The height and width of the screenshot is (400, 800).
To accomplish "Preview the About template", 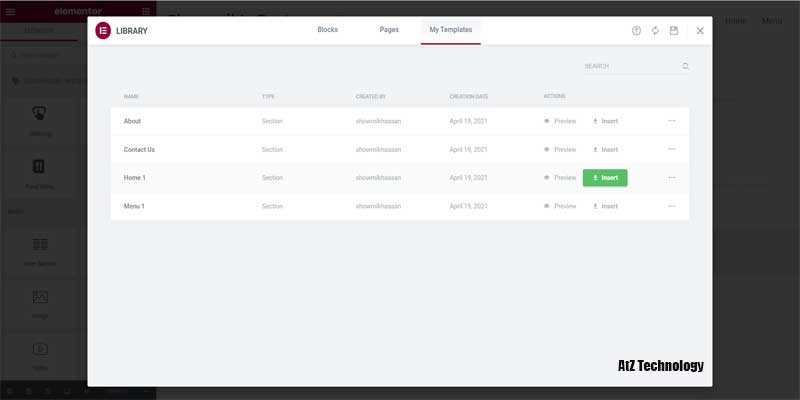I will pos(560,121).
